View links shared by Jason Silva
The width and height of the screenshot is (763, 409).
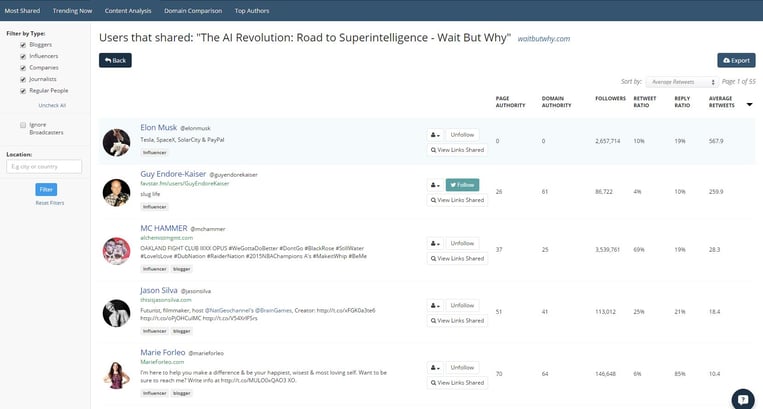coord(457,320)
